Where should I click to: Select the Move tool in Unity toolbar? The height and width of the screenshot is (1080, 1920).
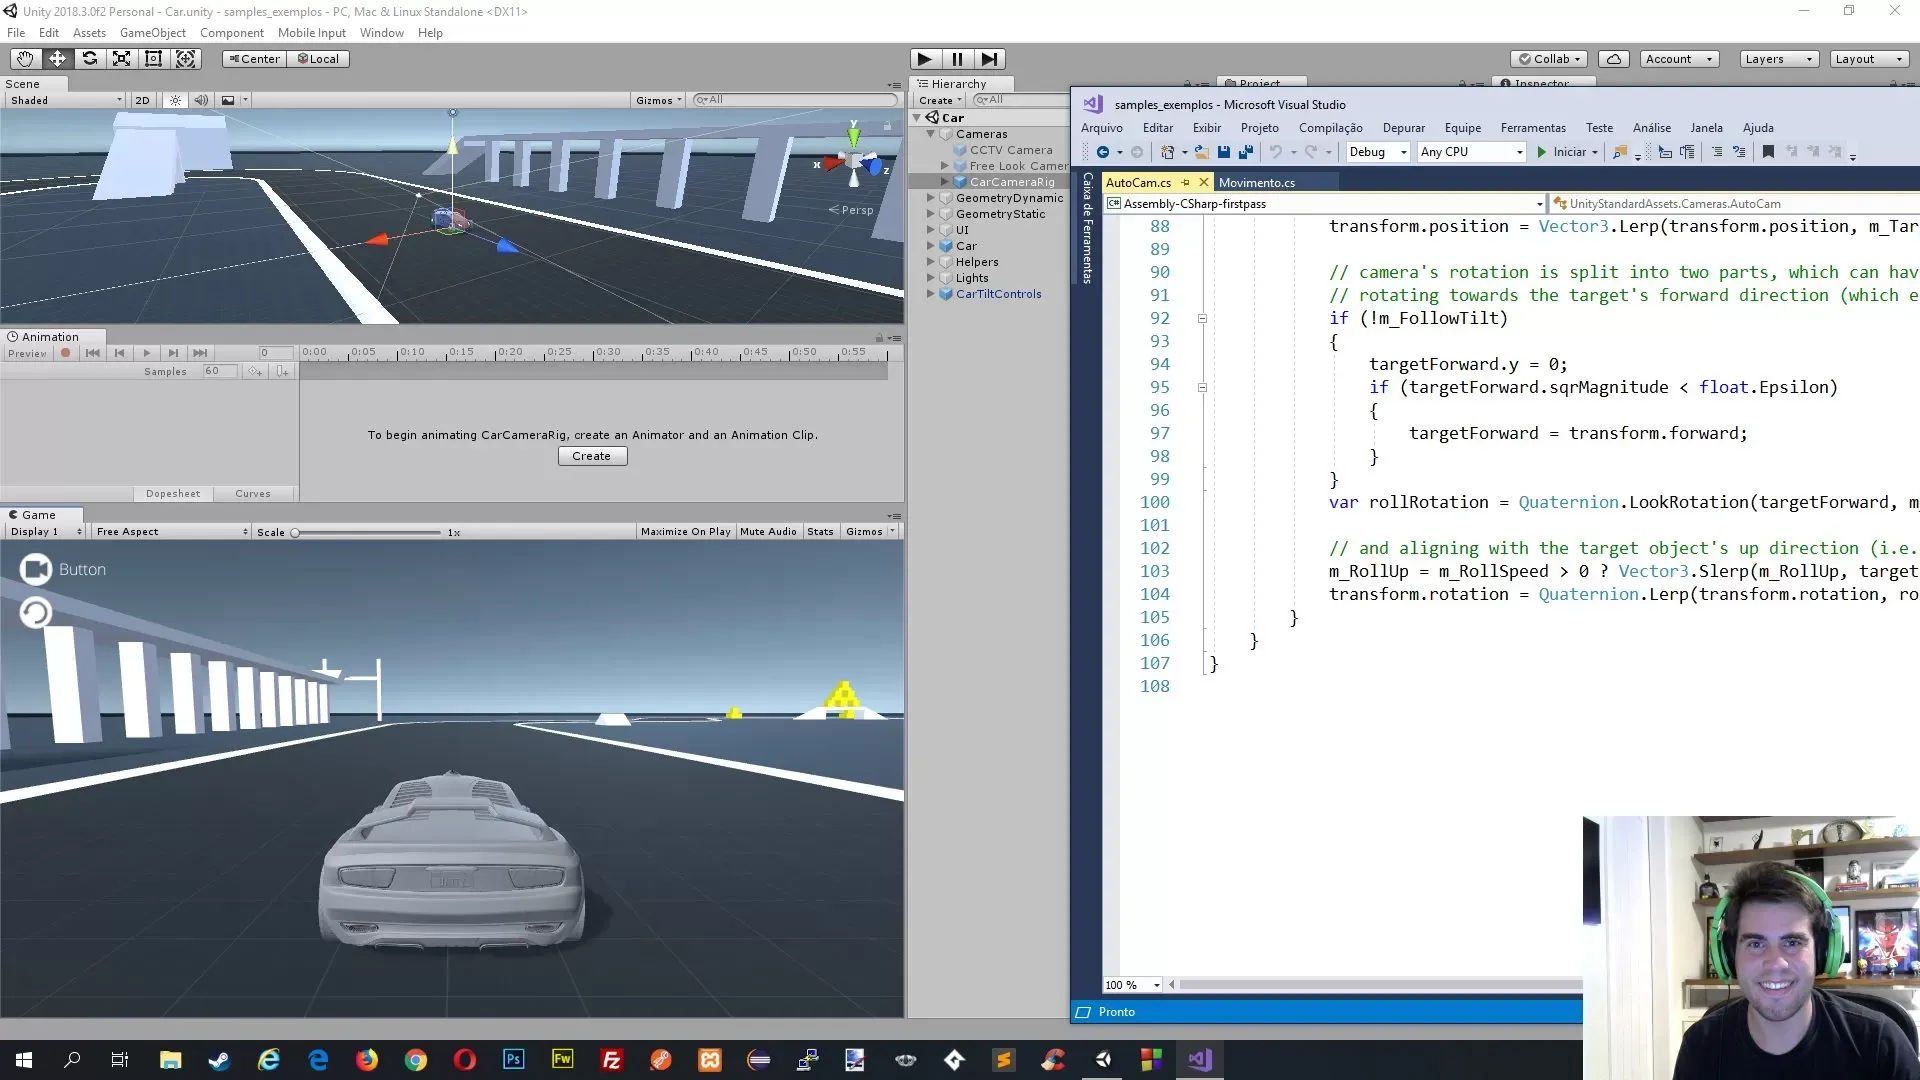[57, 59]
